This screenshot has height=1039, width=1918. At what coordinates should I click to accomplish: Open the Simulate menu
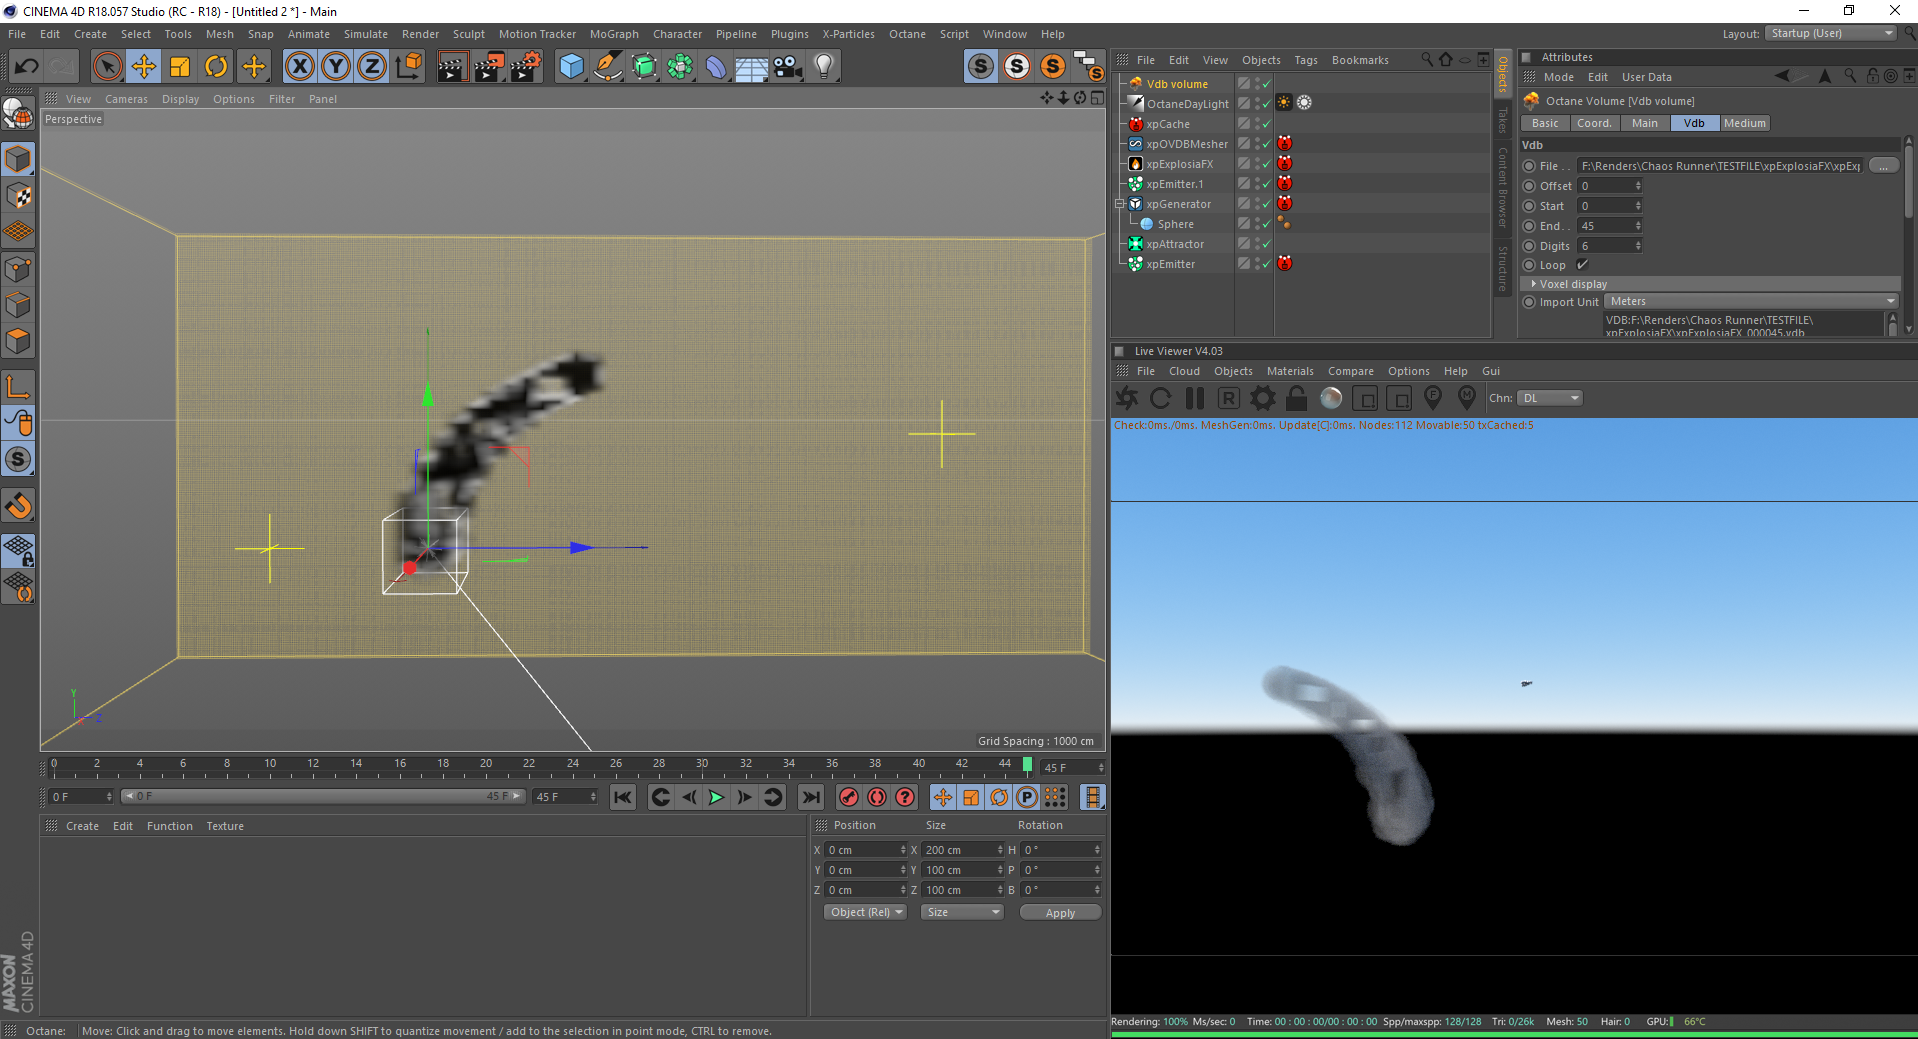(x=365, y=34)
